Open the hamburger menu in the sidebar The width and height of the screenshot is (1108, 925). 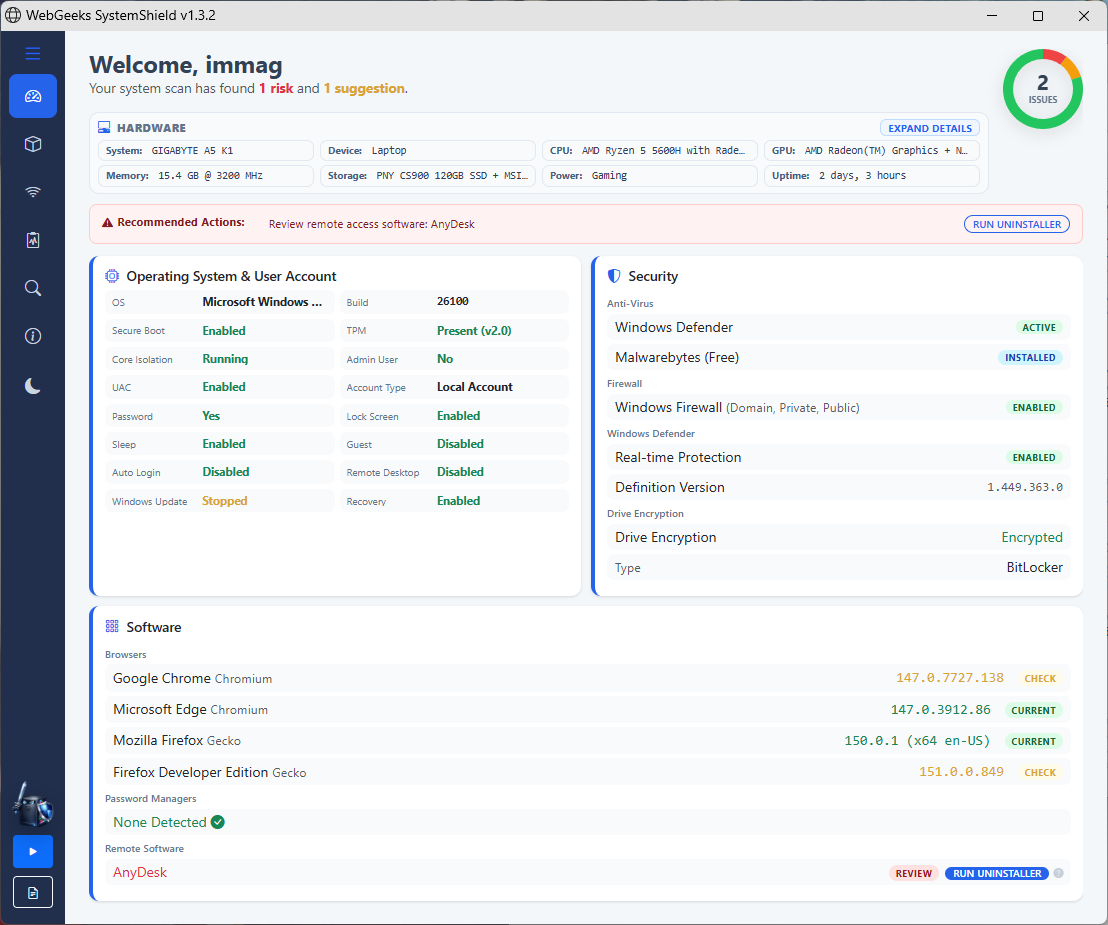[x=33, y=54]
